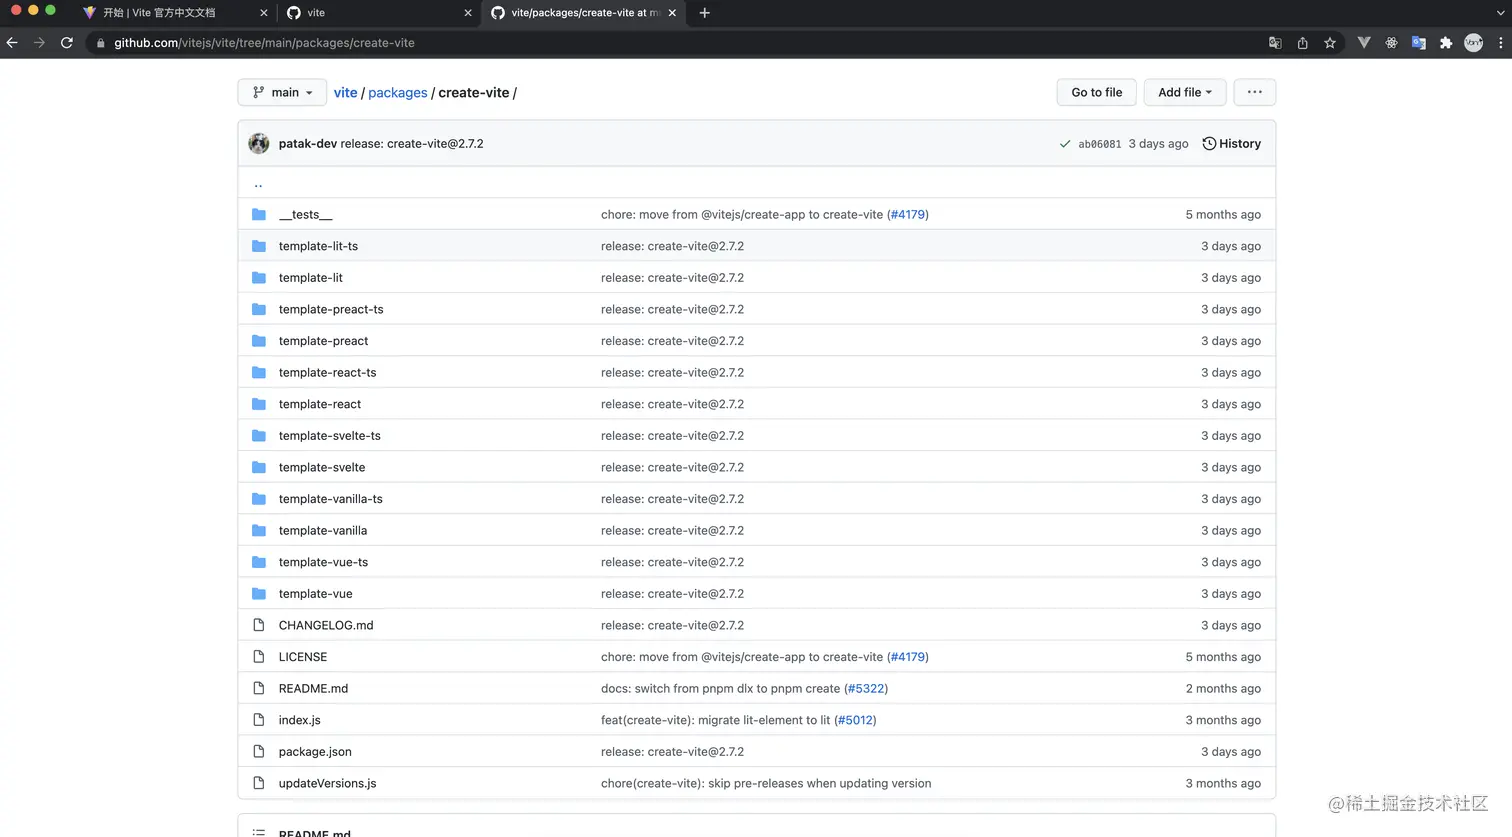The height and width of the screenshot is (837, 1512).
Task: Click the browser forward arrow
Action: [x=39, y=43]
